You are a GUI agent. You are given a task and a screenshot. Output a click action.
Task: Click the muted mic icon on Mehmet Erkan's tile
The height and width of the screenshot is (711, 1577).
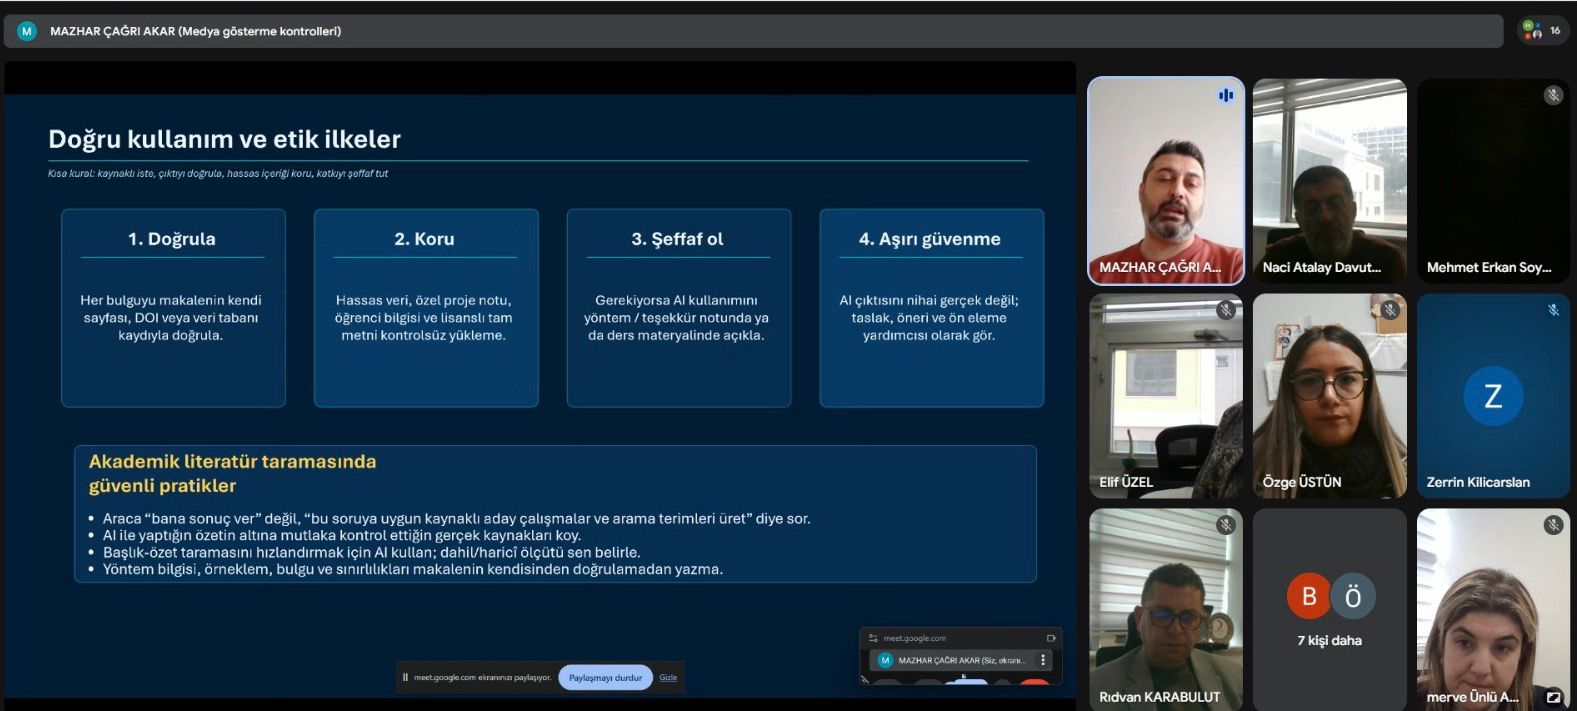pyautogui.click(x=1552, y=95)
